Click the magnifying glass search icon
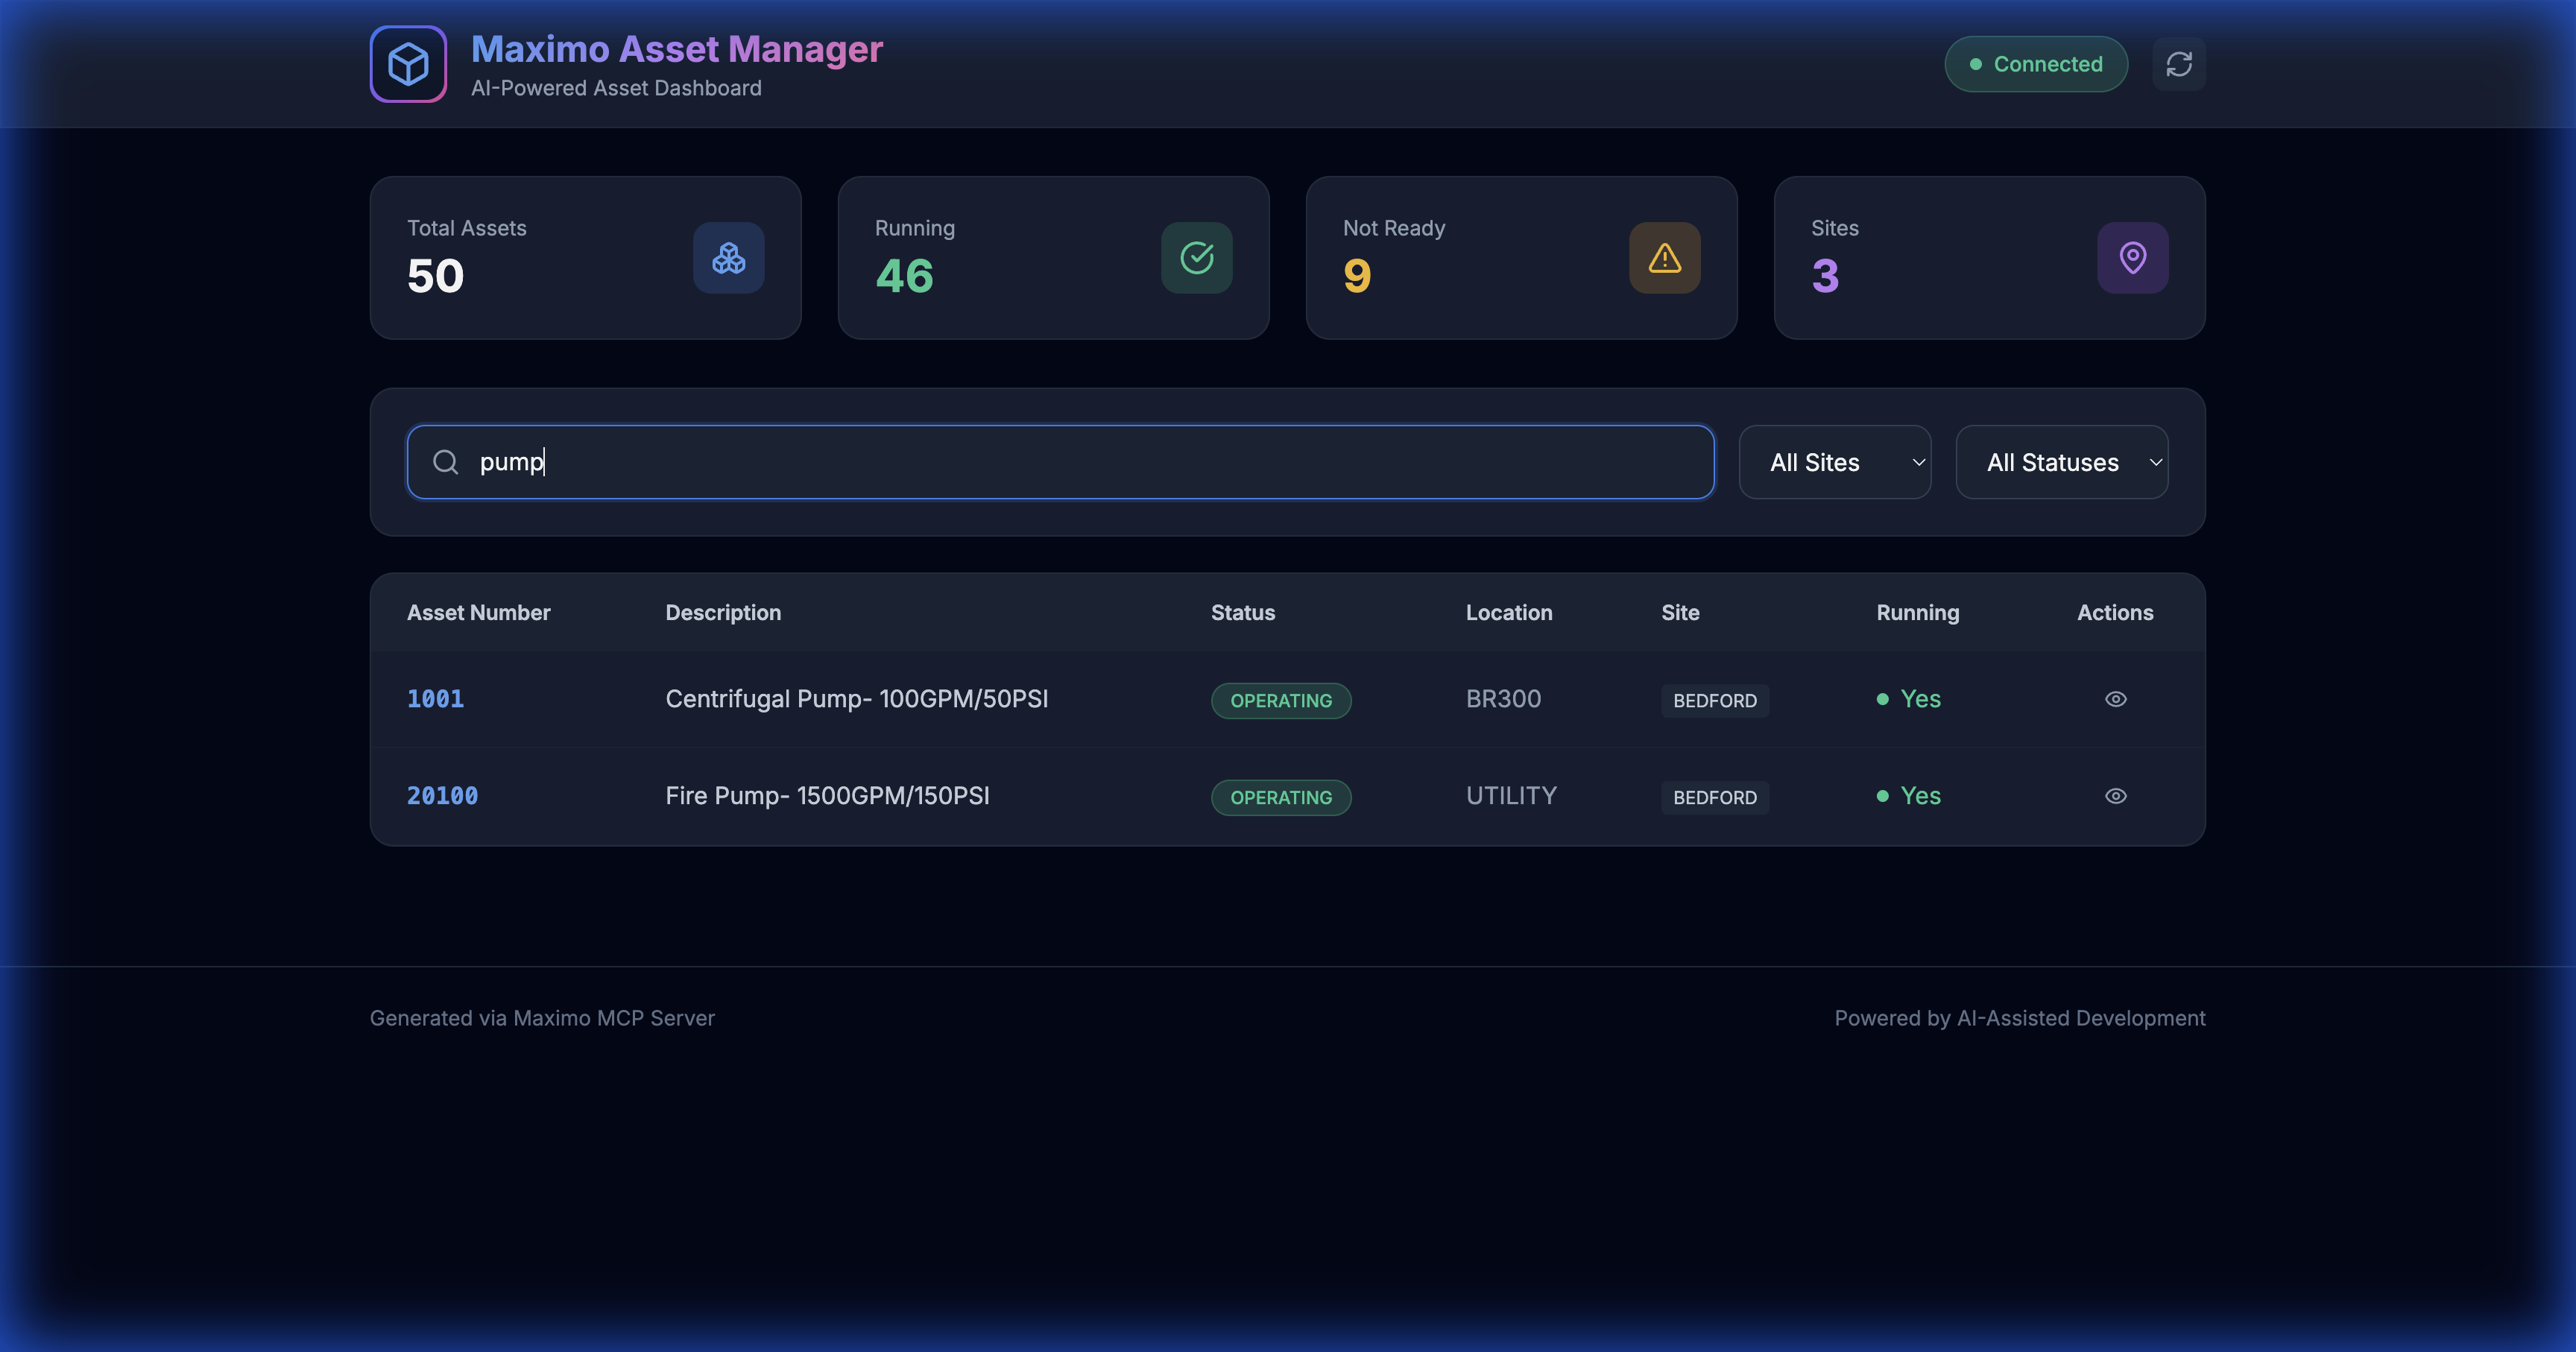This screenshot has width=2576, height=1352. 446,461
